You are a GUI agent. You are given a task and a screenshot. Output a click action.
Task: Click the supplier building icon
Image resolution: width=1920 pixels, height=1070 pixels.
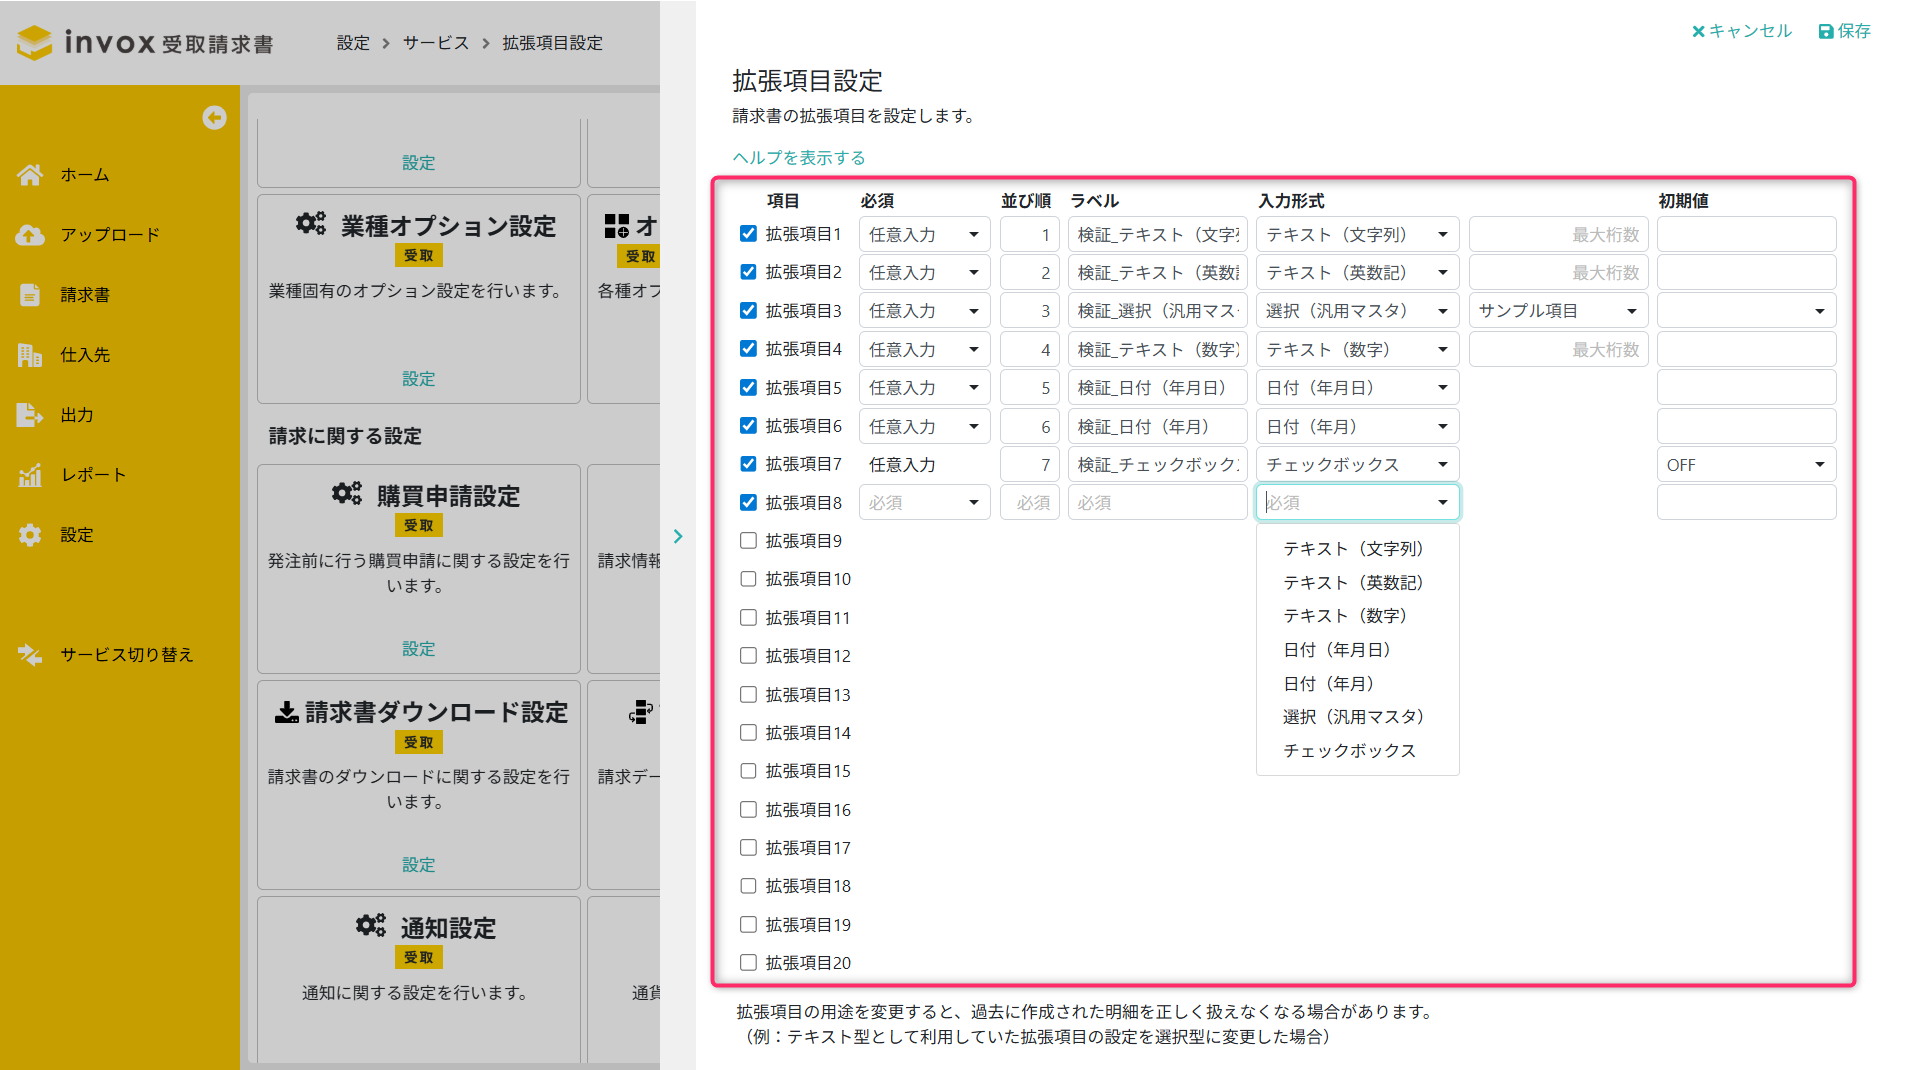tap(30, 355)
